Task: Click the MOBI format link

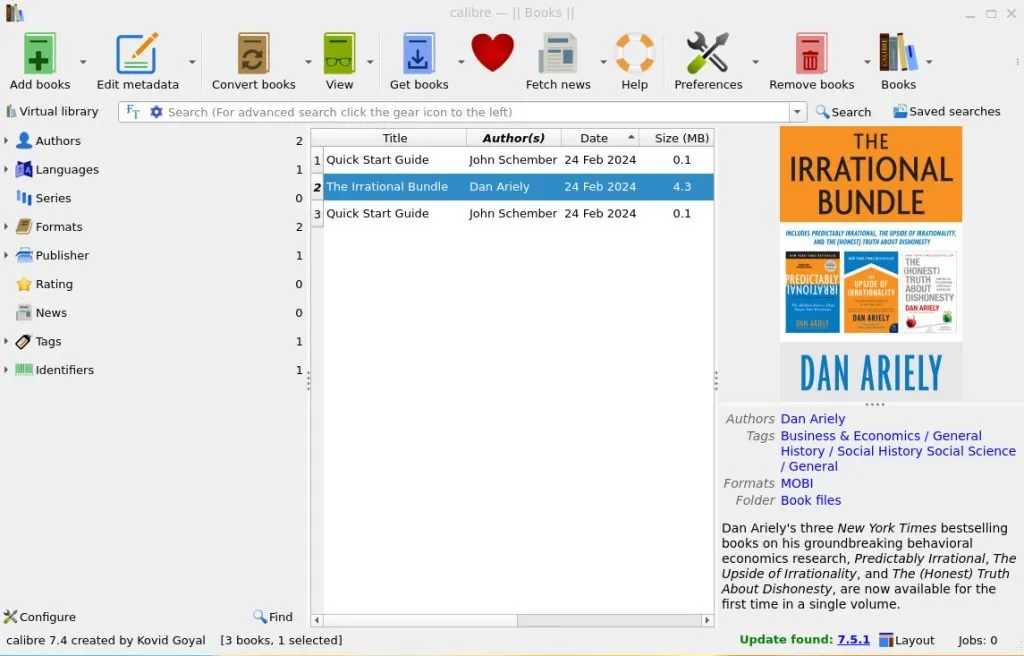Action: (x=797, y=484)
